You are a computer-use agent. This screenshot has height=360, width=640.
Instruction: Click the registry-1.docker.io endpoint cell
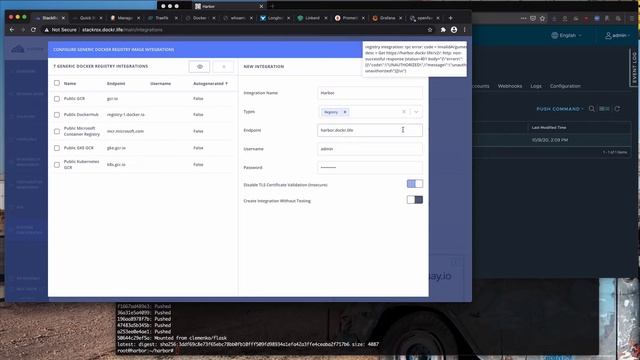point(126,115)
